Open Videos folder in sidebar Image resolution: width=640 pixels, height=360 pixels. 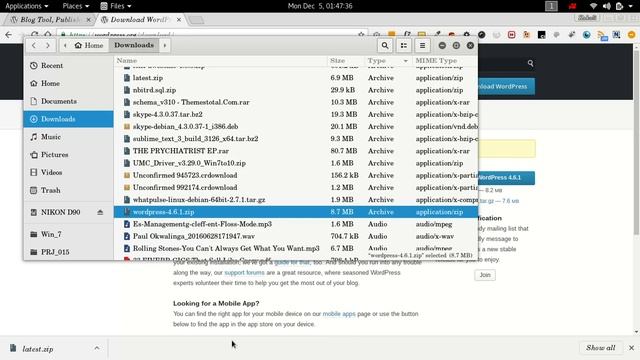68,172
